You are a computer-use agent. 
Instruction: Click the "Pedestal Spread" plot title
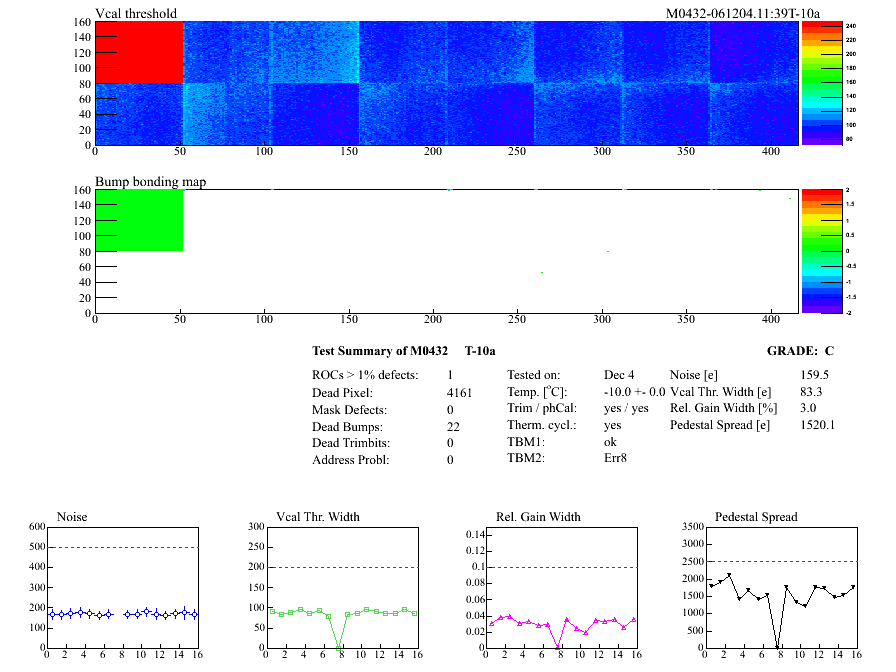[x=756, y=517]
